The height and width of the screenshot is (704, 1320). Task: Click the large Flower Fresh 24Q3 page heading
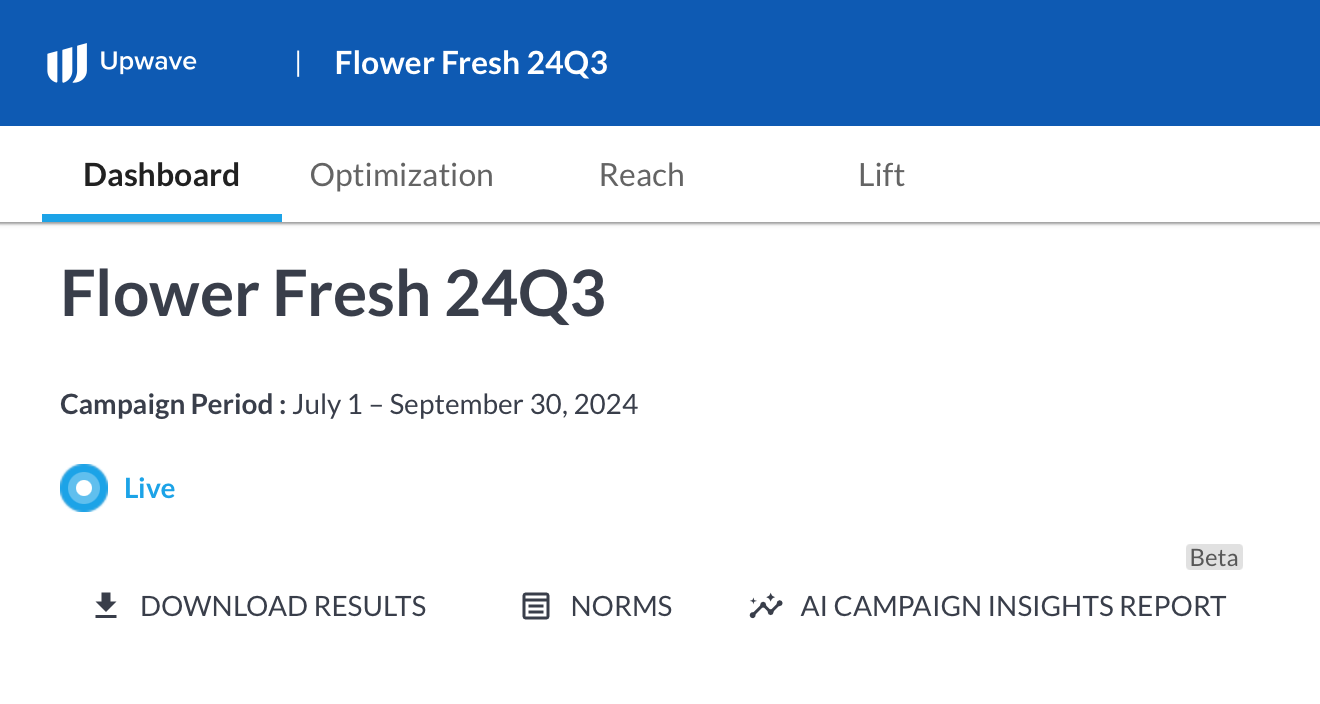click(333, 294)
